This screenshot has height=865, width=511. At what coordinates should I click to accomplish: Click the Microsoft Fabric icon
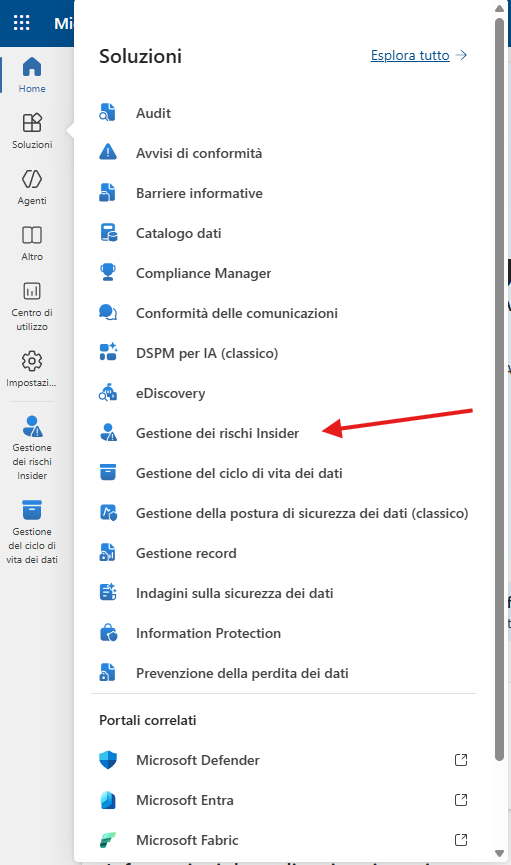tap(108, 840)
